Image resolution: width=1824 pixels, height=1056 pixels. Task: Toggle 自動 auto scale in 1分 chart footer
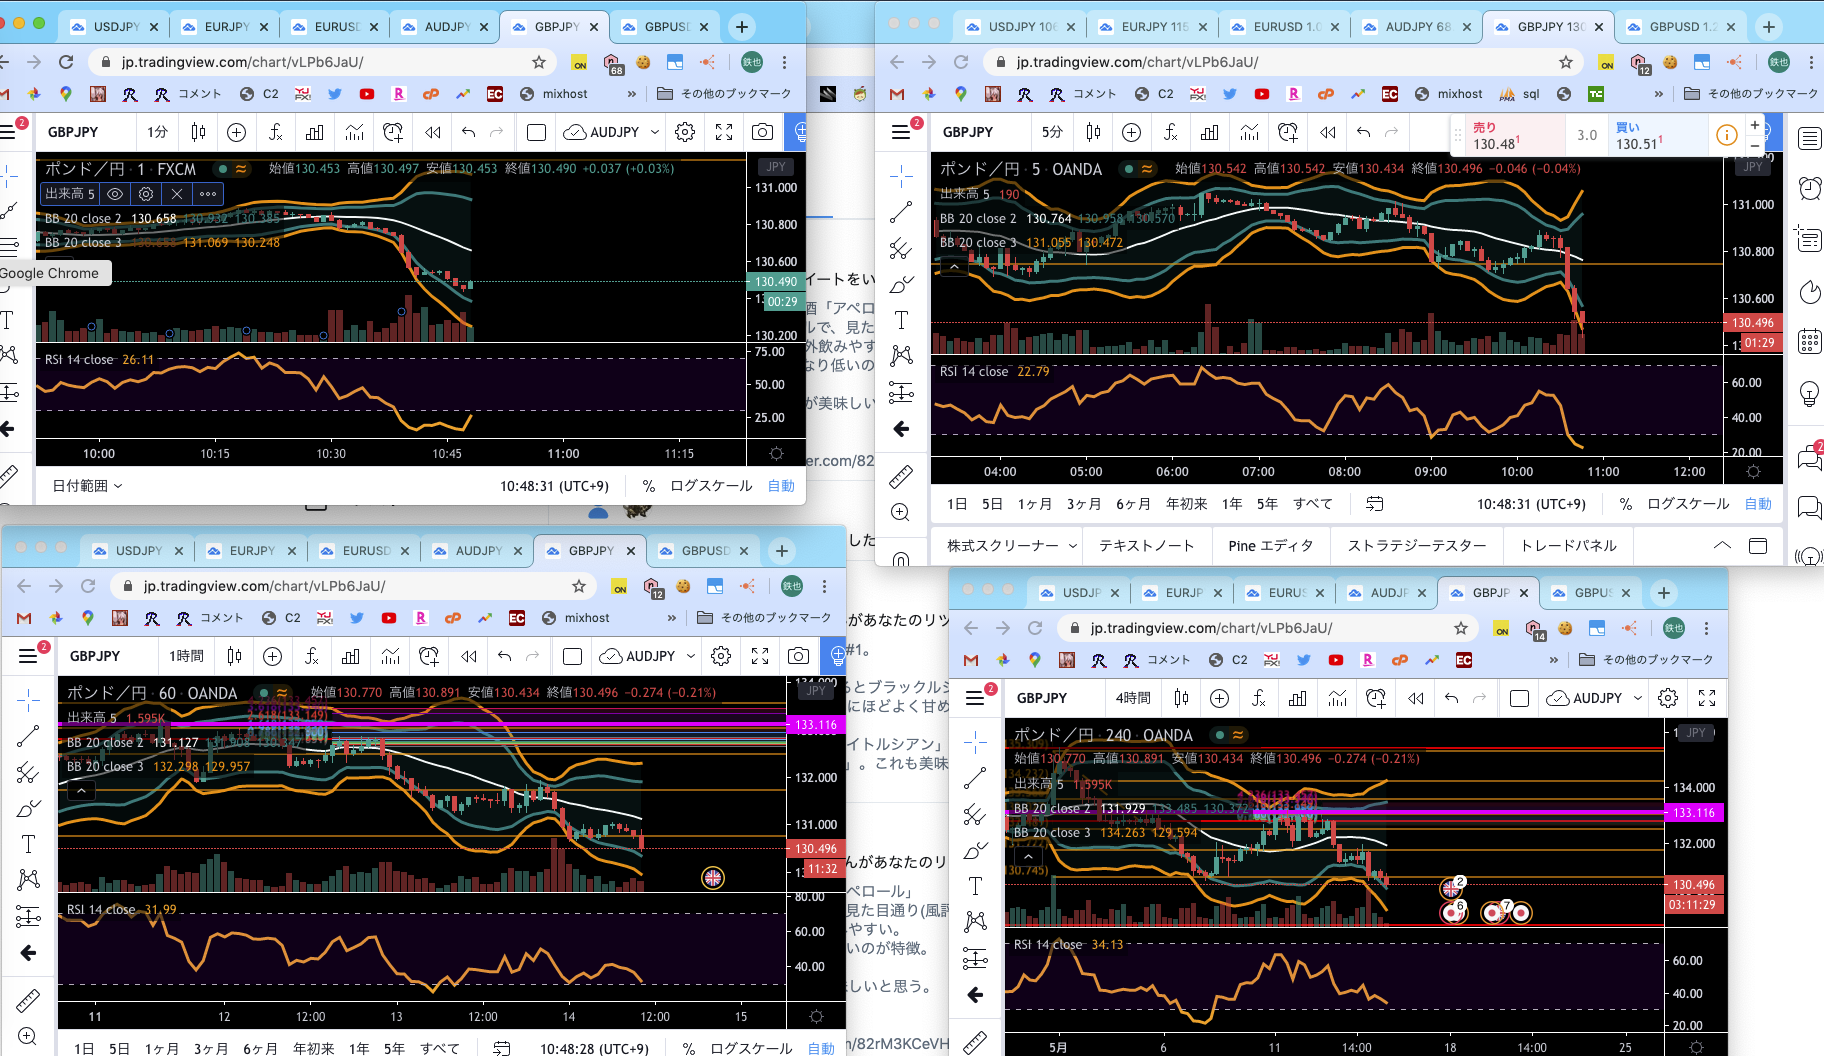tap(781, 486)
